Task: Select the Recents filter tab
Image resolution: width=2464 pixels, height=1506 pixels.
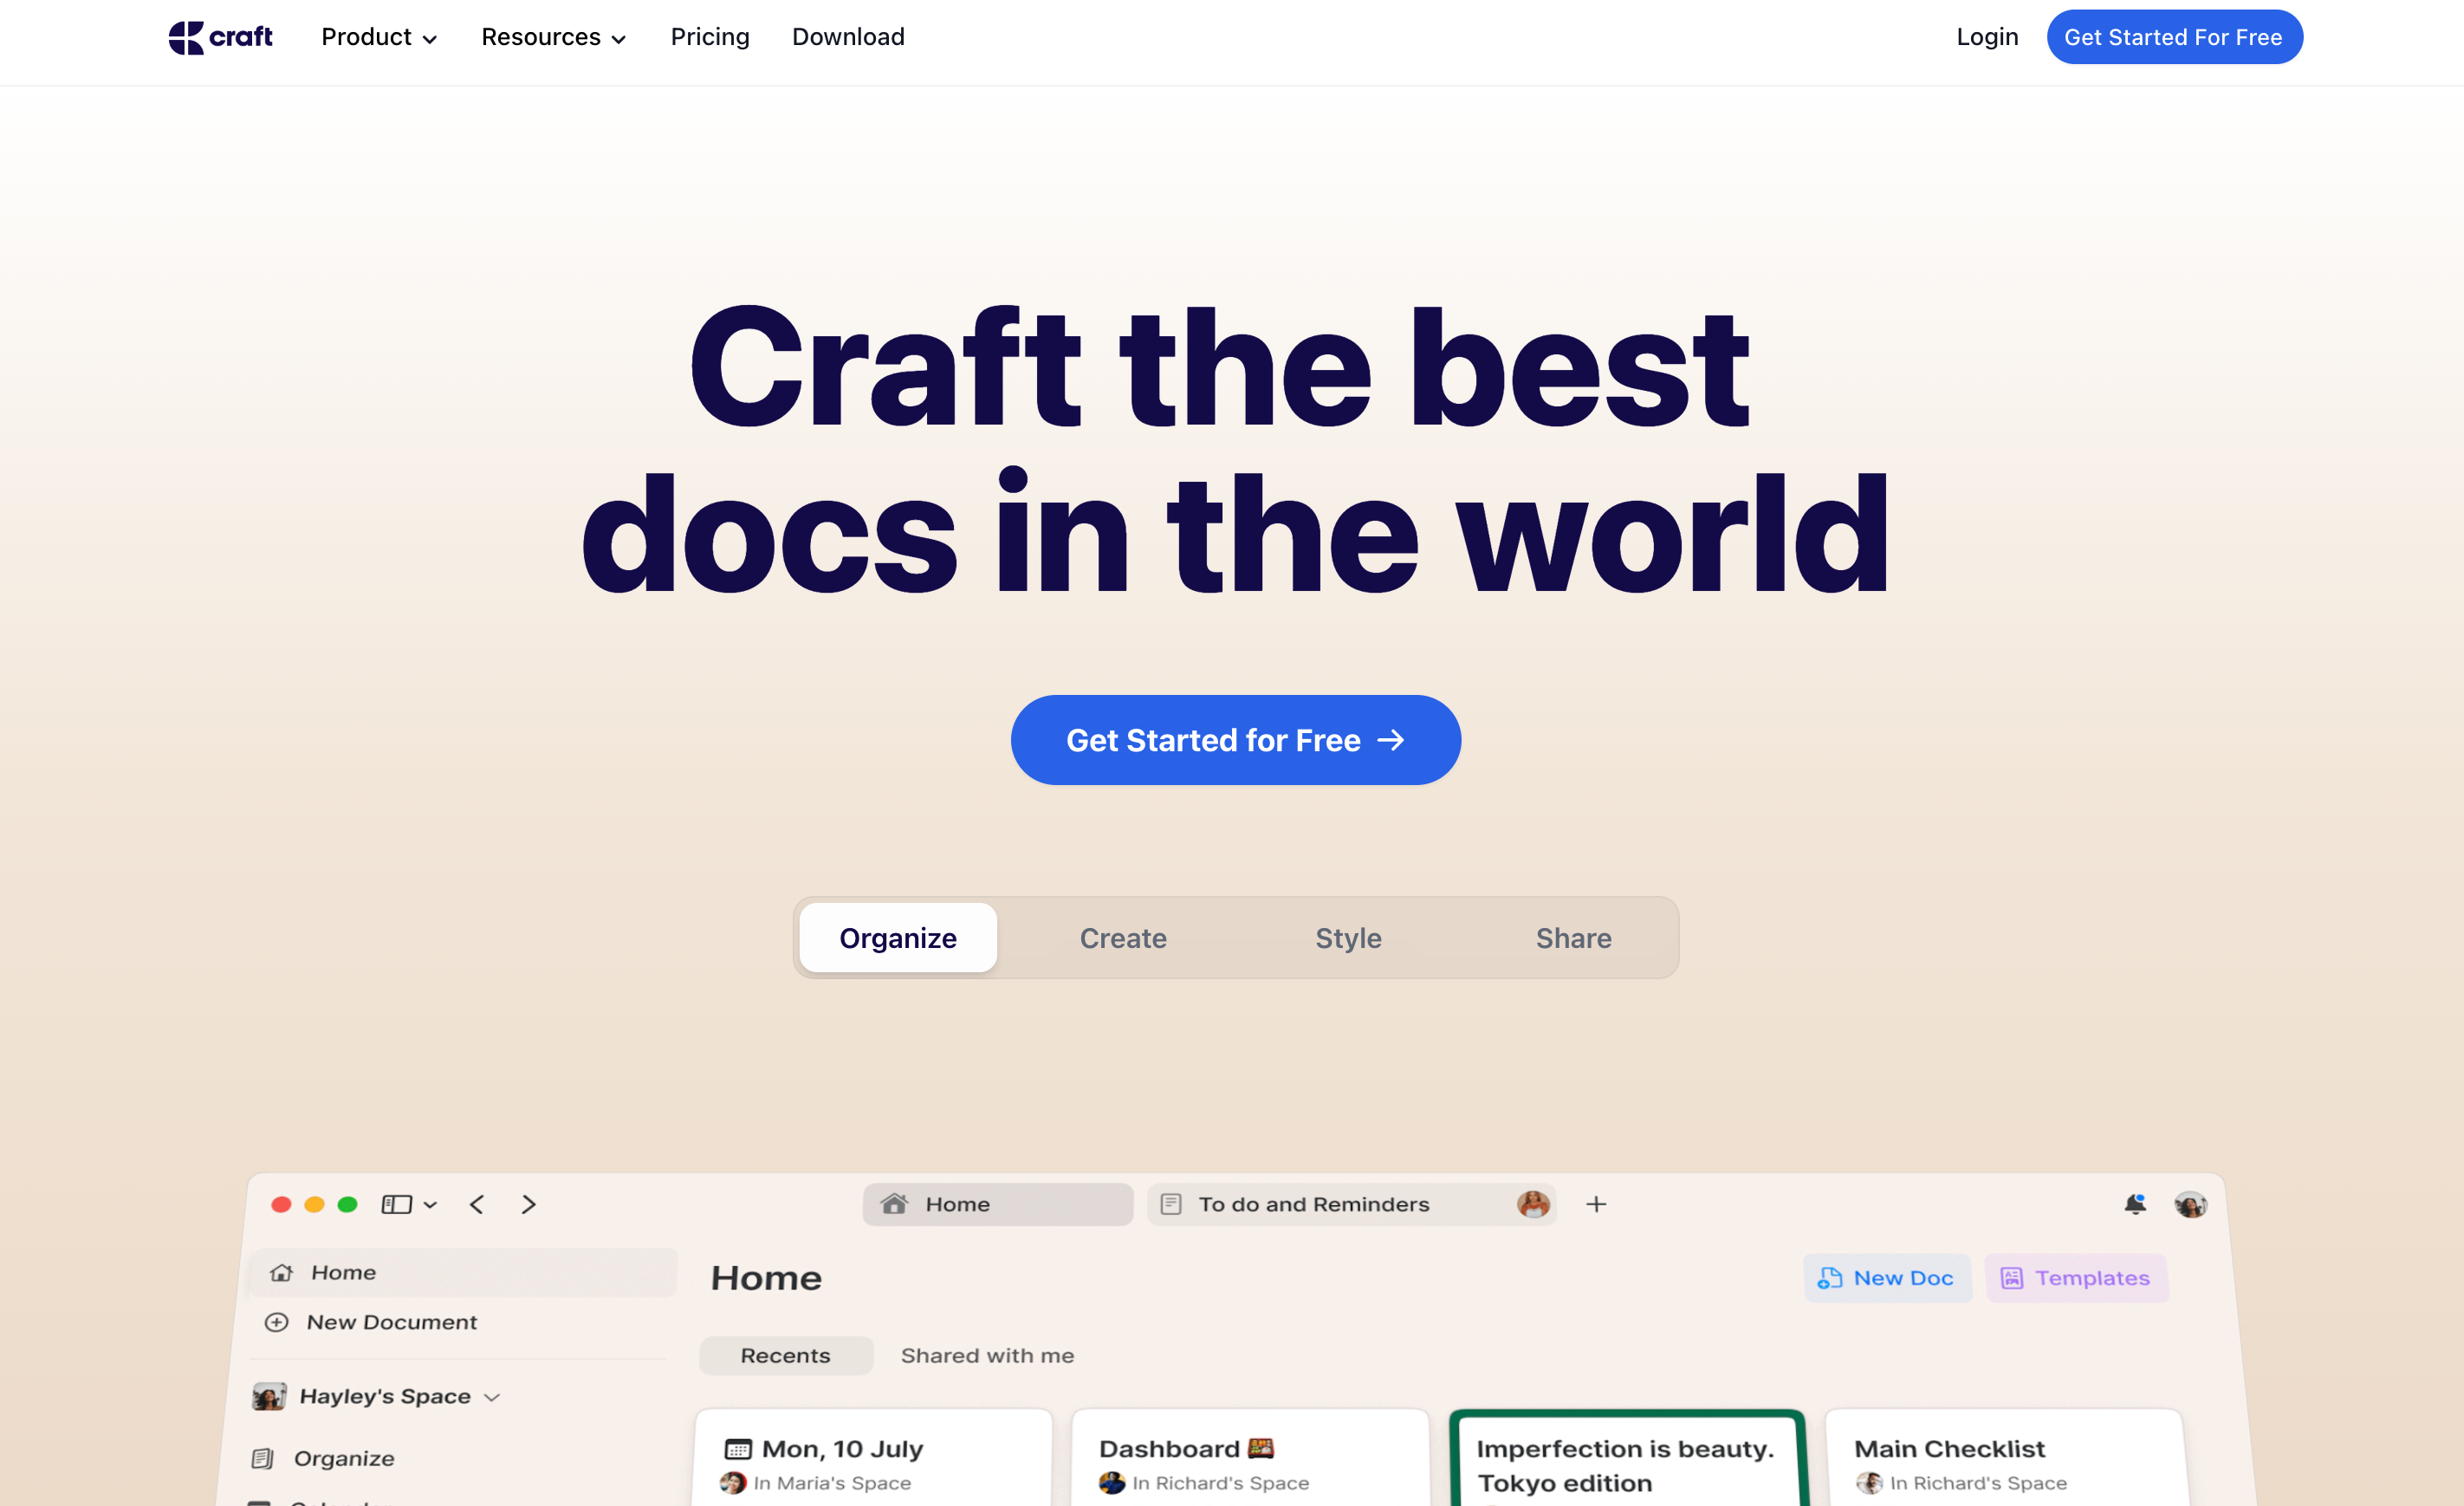Action: point(785,1355)
